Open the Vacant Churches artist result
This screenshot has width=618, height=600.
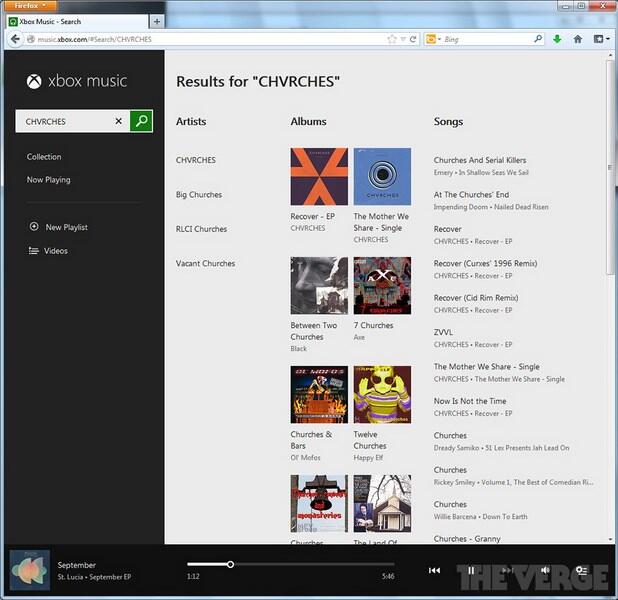205,263
